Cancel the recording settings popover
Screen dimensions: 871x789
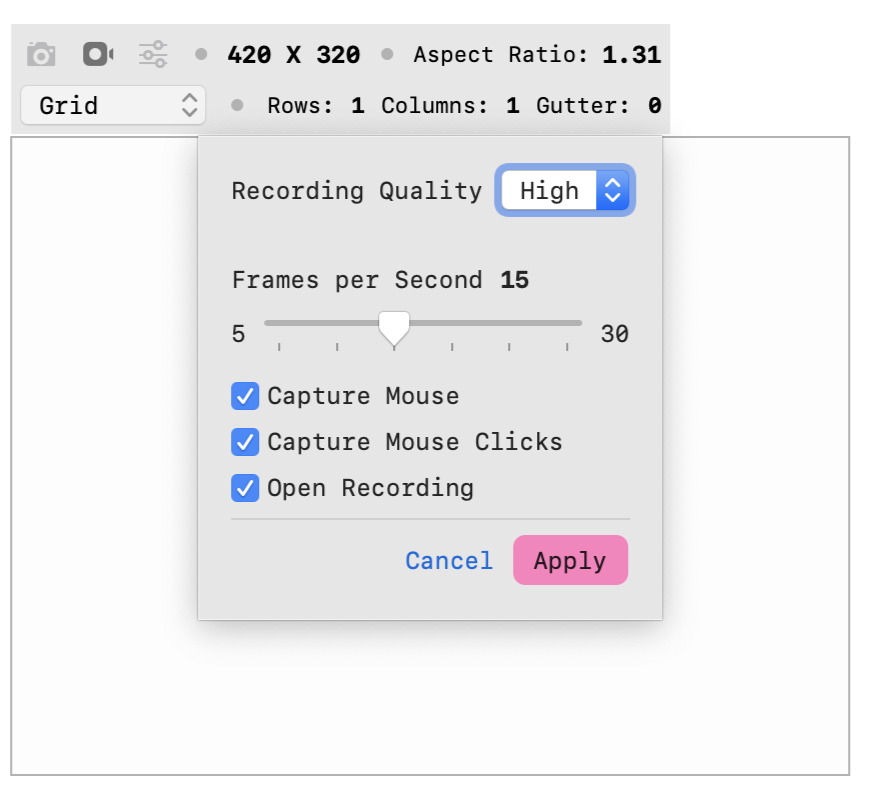pyautogui.click(x=449, y=561)
